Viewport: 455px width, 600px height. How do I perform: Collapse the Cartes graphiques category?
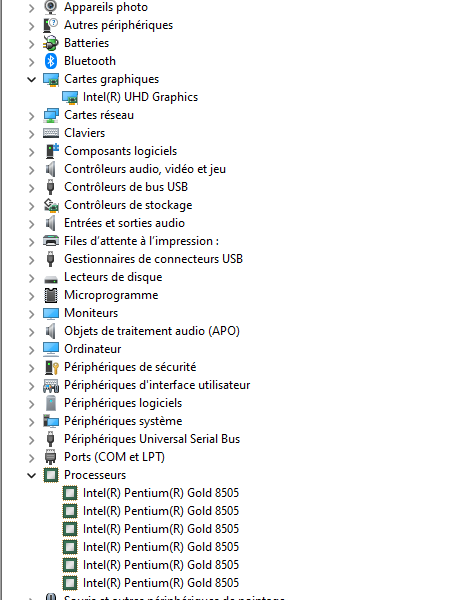tap(31, 79)
